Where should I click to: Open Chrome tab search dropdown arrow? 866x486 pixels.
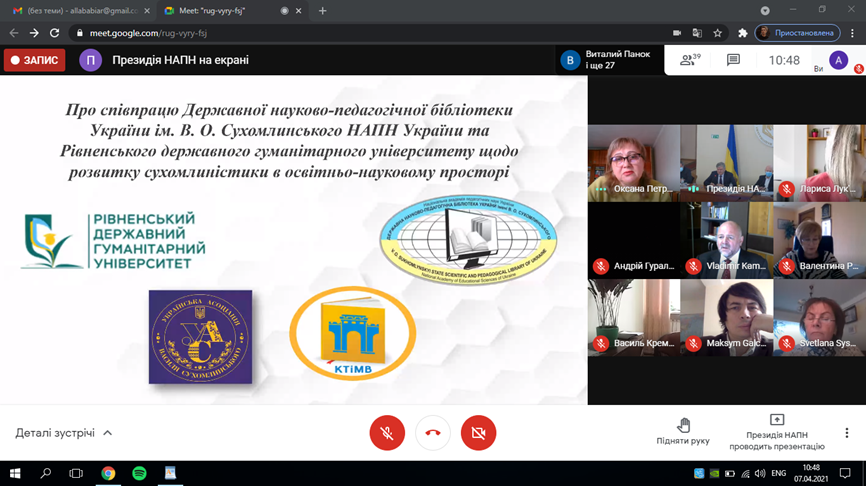click(x=765, y=10)
